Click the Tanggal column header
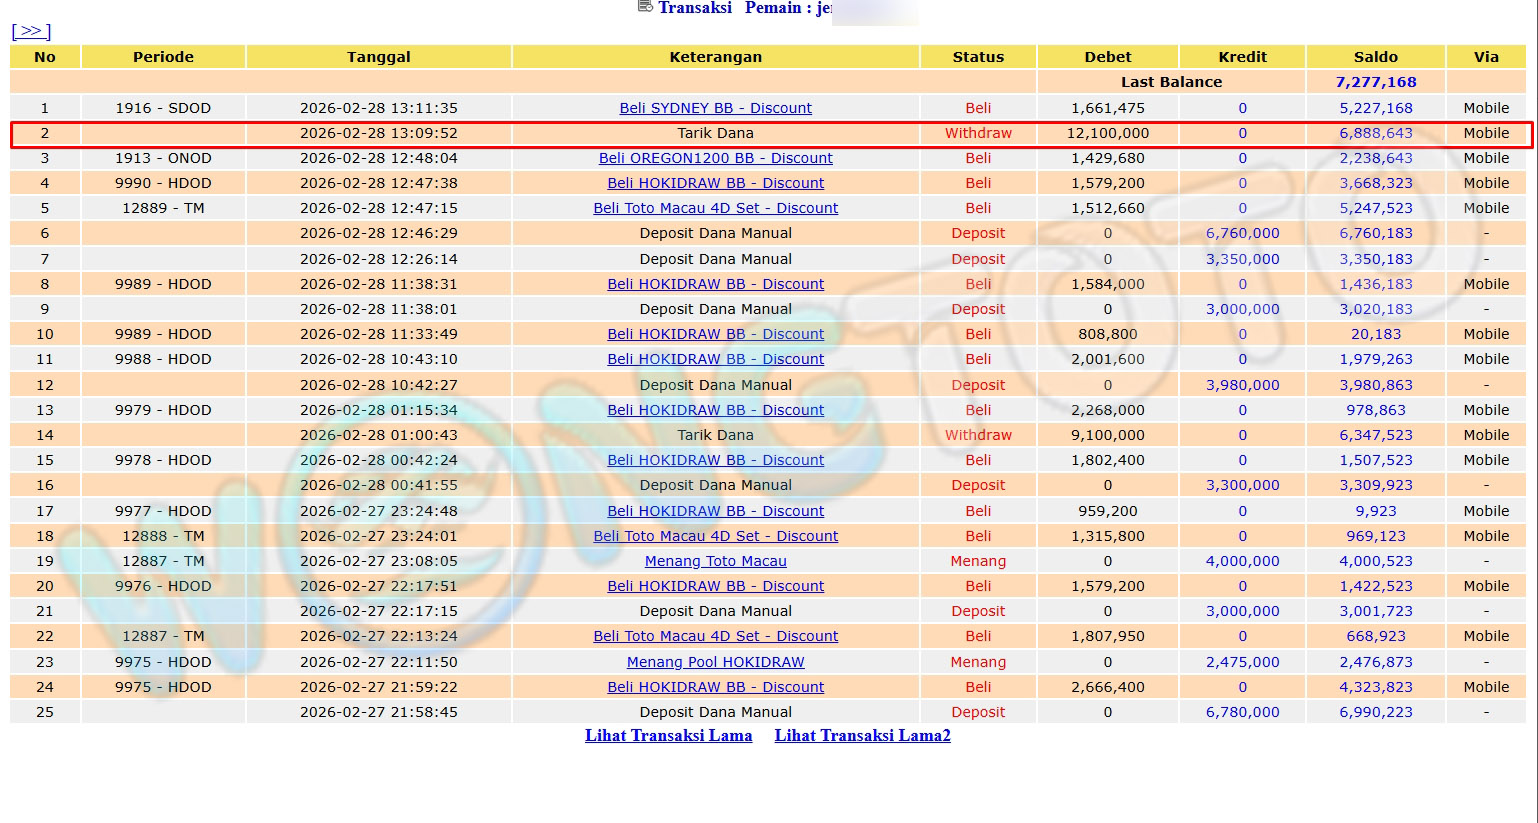Viewport: 1538px width, 823px height. [378, 57]
